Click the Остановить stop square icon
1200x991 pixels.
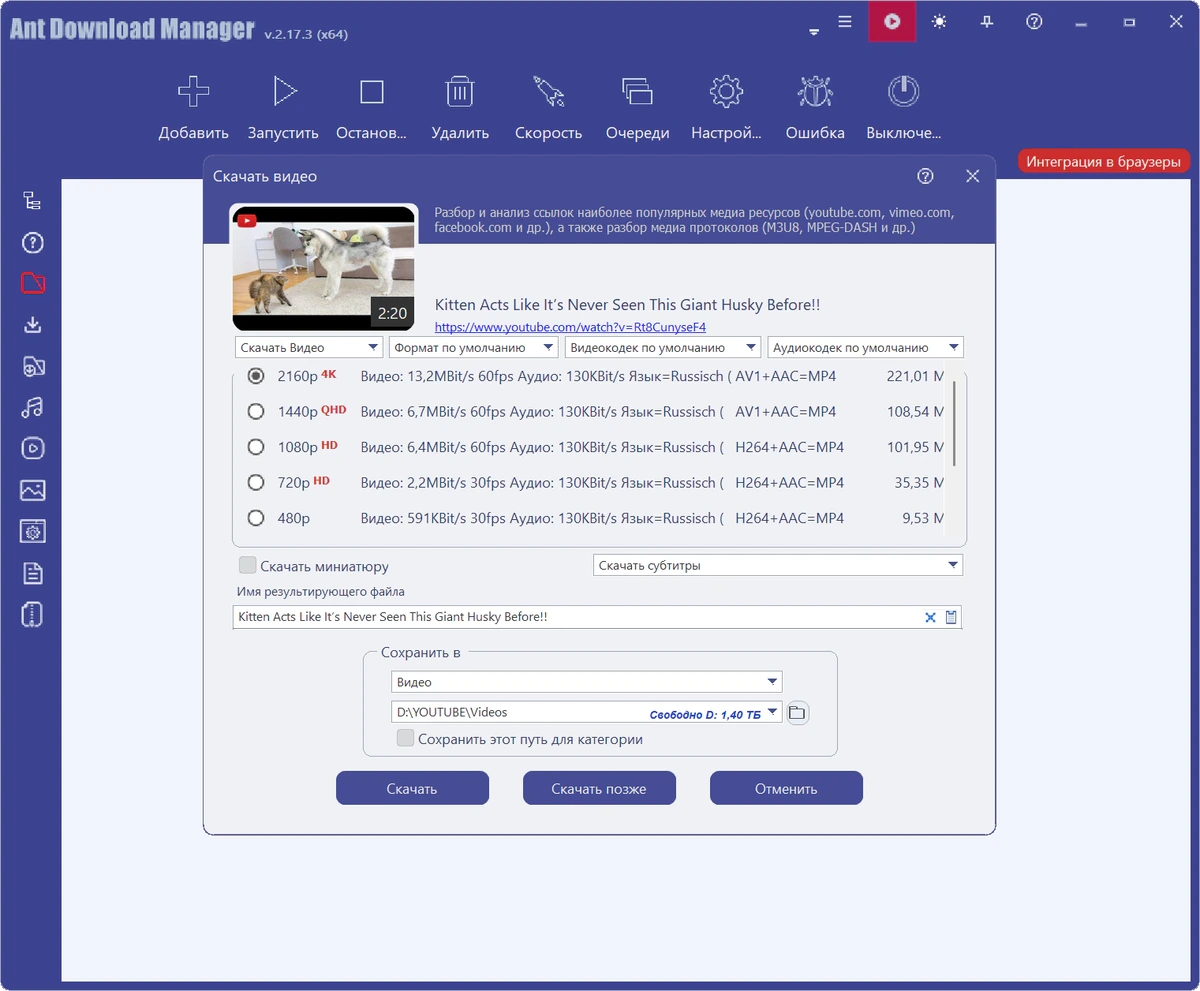[x=372, y=92]
